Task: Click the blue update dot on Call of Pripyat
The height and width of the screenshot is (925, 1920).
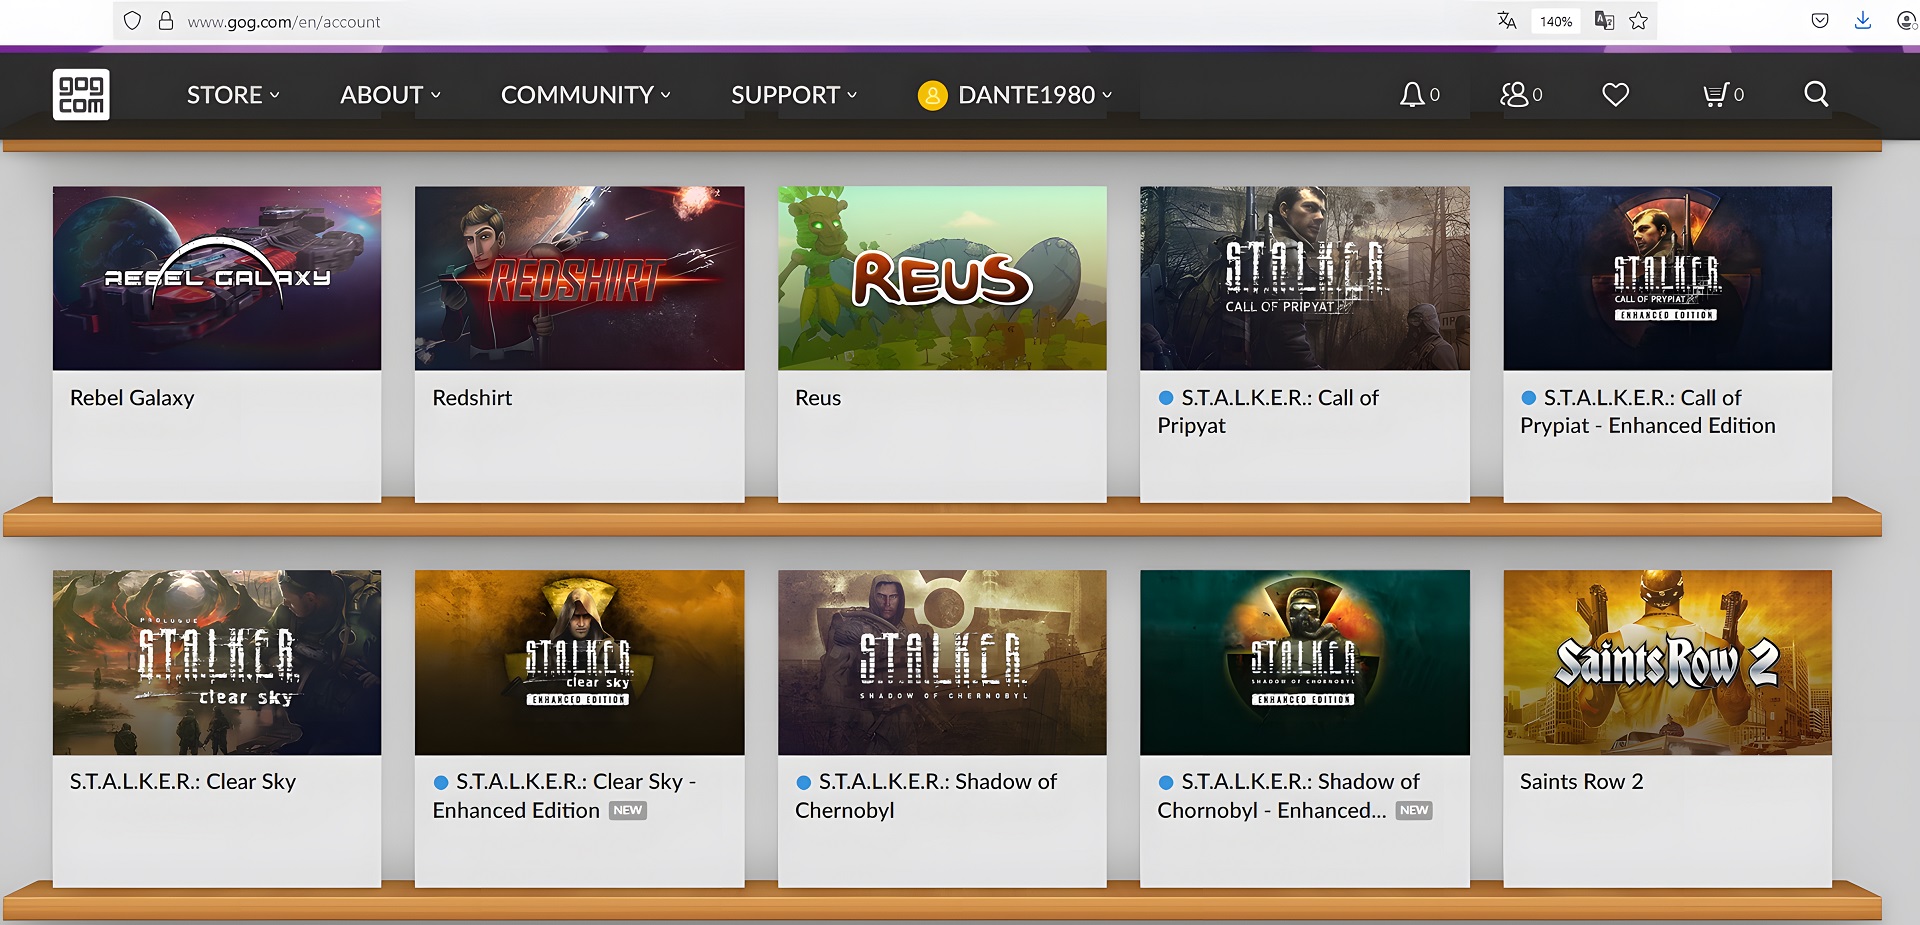Action: (1166, 398)
